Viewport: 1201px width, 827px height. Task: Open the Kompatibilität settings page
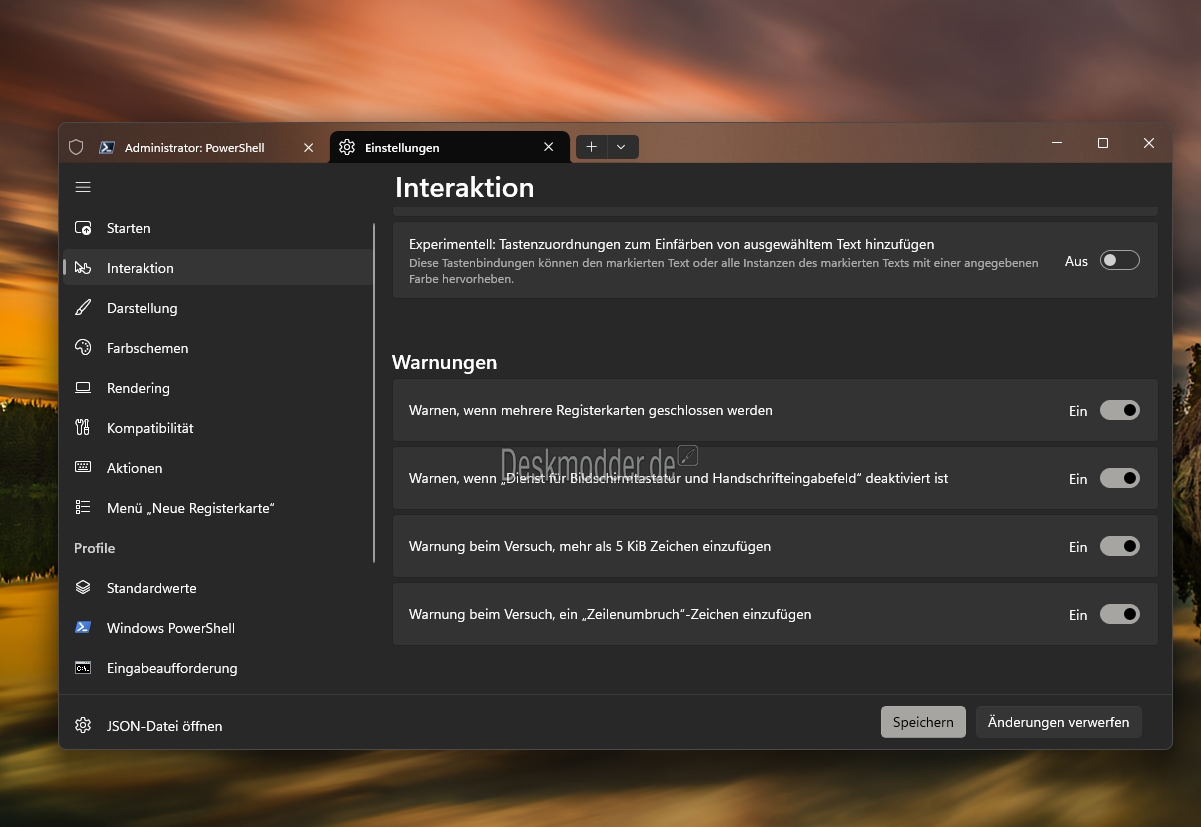click(x=217, y=428)
